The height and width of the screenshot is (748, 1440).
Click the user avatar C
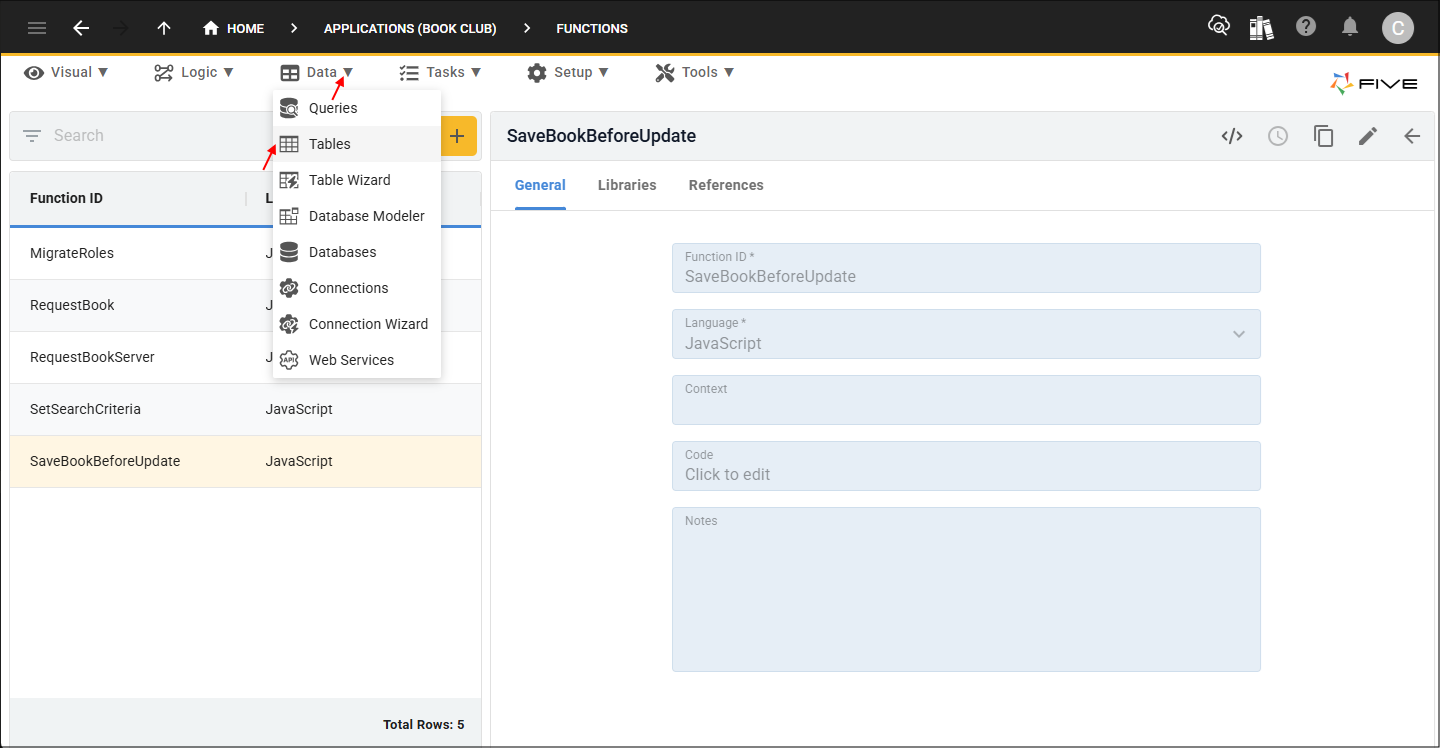(x=1398, y=28)
